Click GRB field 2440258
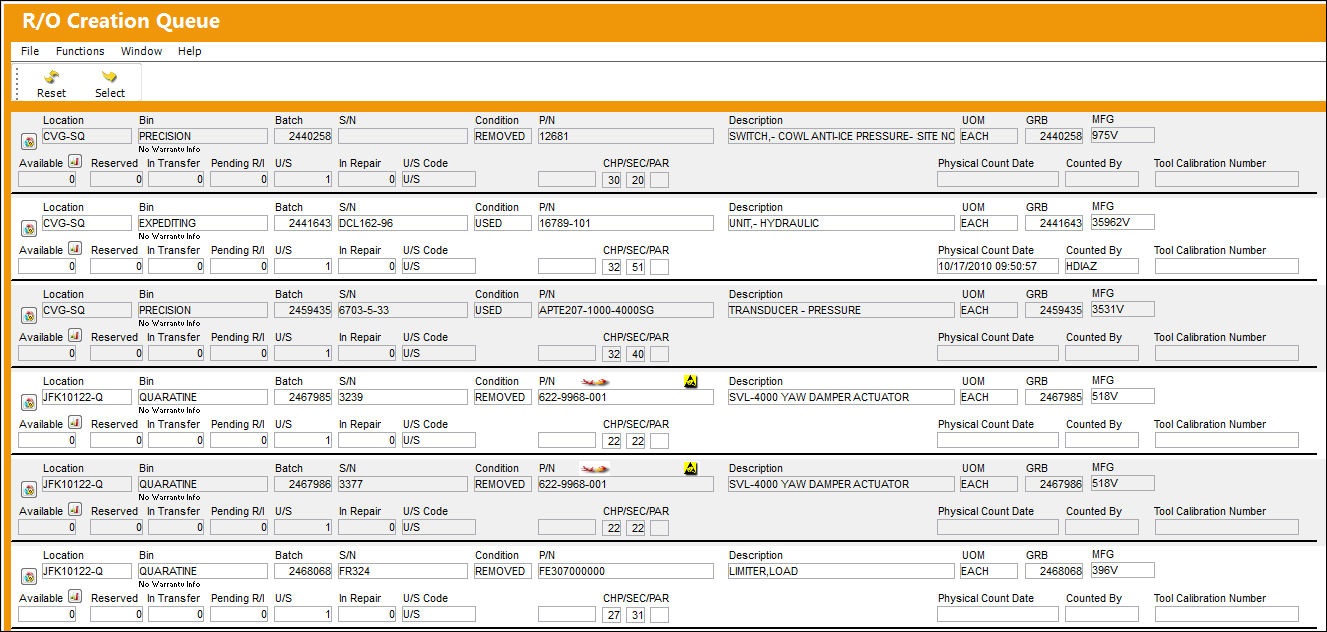 point(1054,136)
